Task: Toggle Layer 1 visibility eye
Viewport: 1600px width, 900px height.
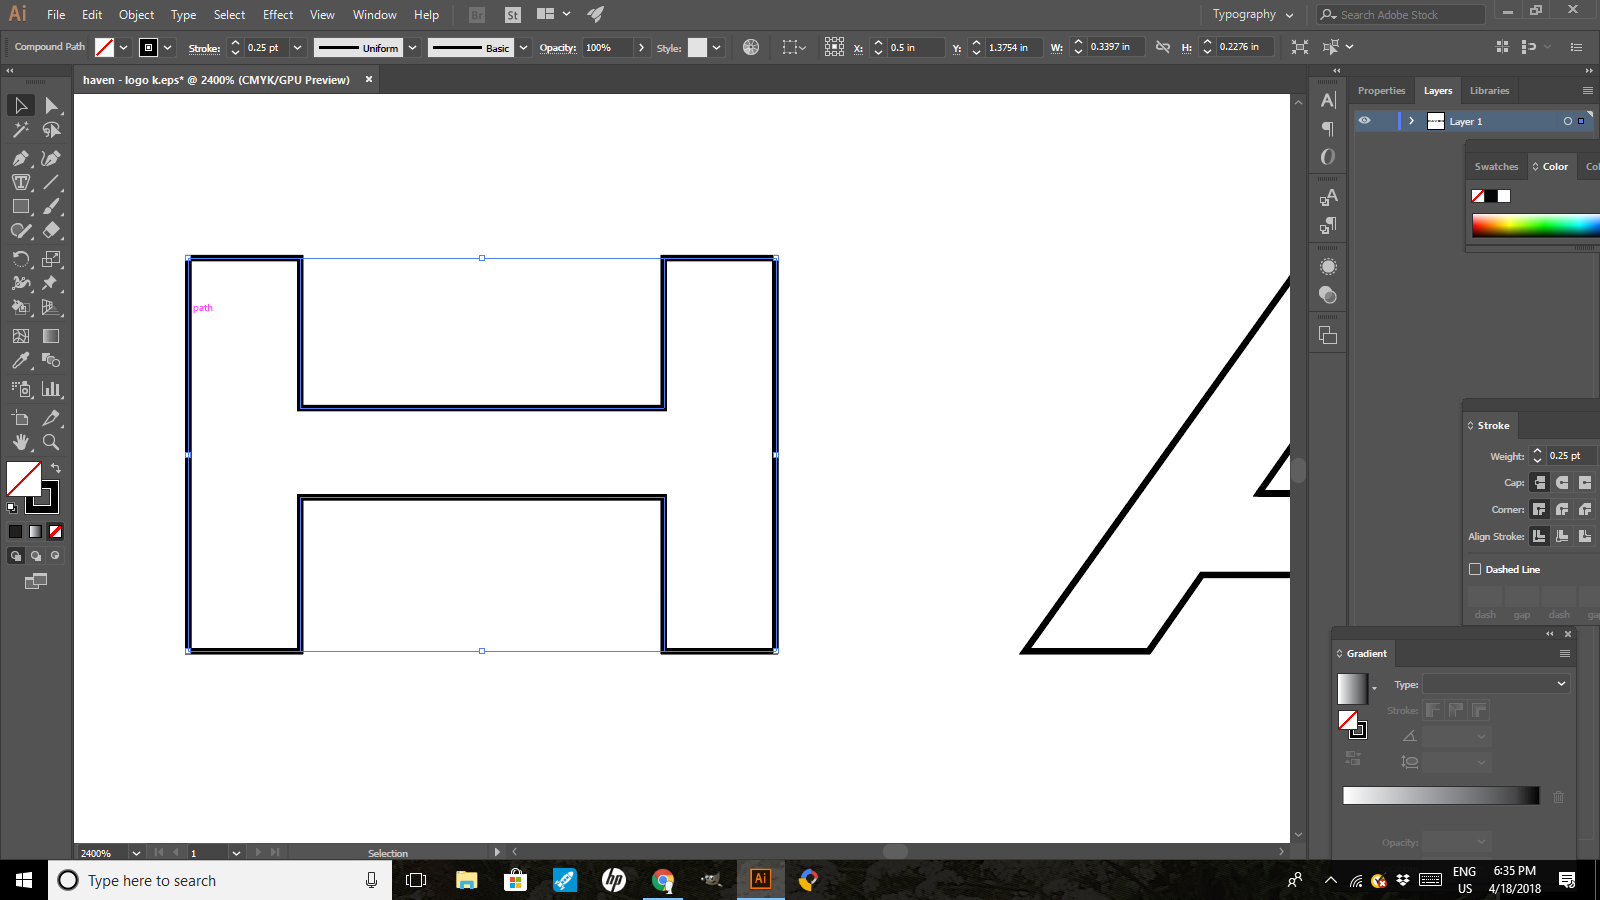Action: [x=1364, y=121]
